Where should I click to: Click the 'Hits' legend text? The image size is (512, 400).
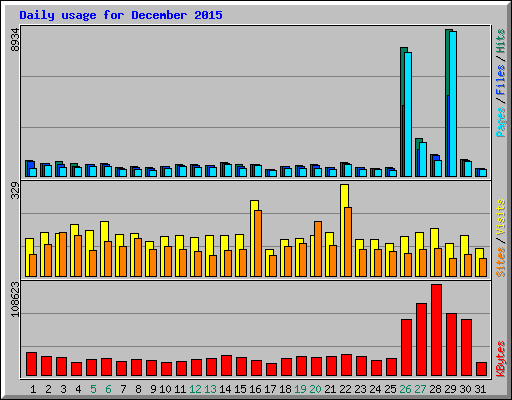(x=501, y=41)
